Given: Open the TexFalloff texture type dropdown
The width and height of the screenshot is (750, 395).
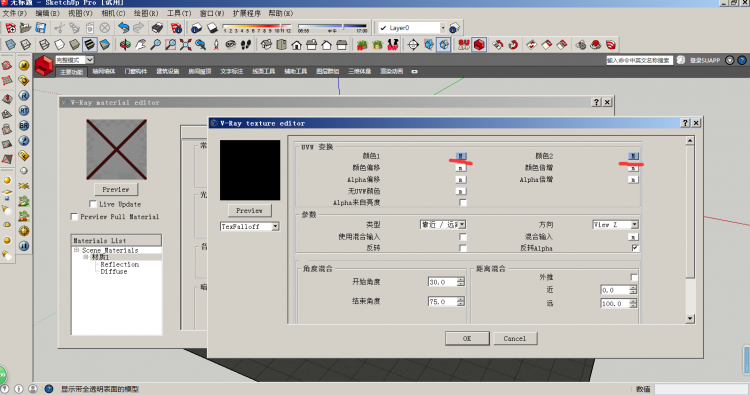Looking at the screenshot, I should [x=276, y=227].
